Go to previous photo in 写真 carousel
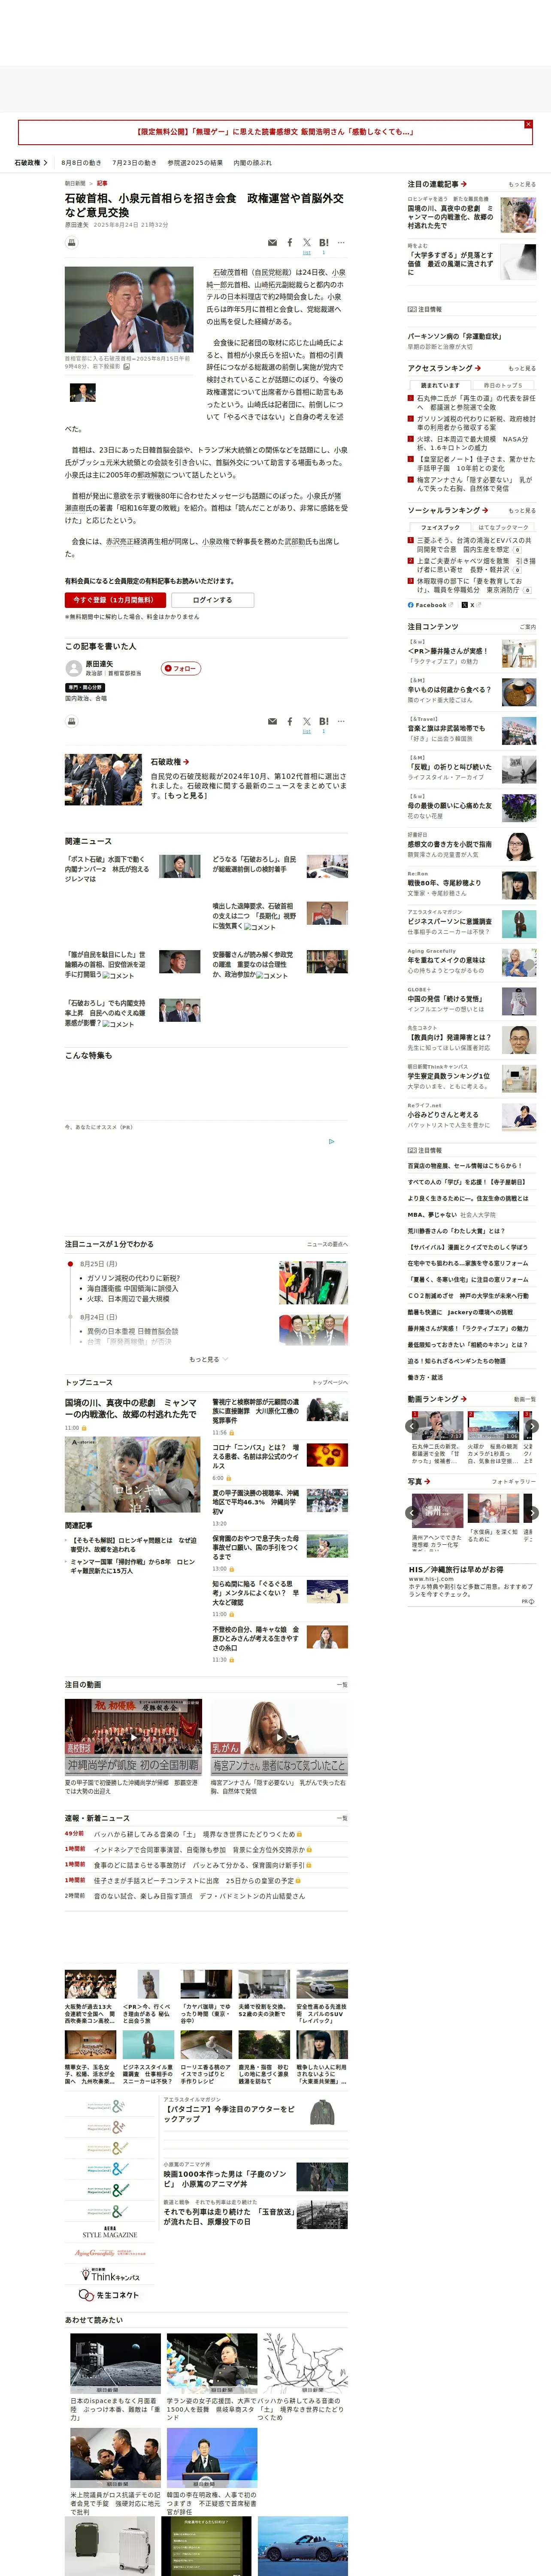 click(412, 1513)
